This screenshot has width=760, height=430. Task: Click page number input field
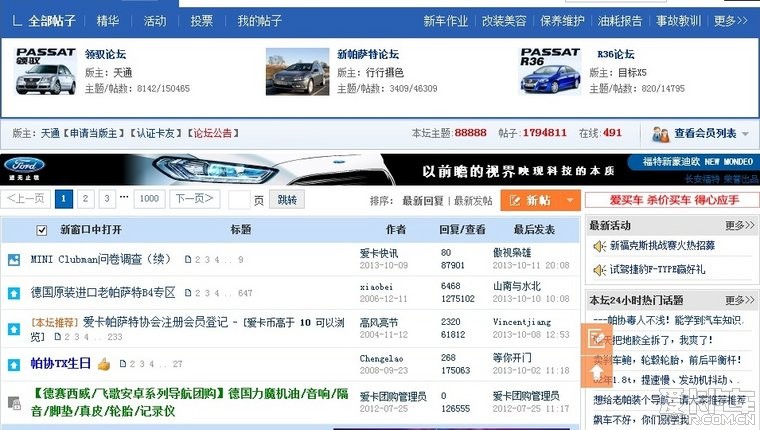coord(239,200)
